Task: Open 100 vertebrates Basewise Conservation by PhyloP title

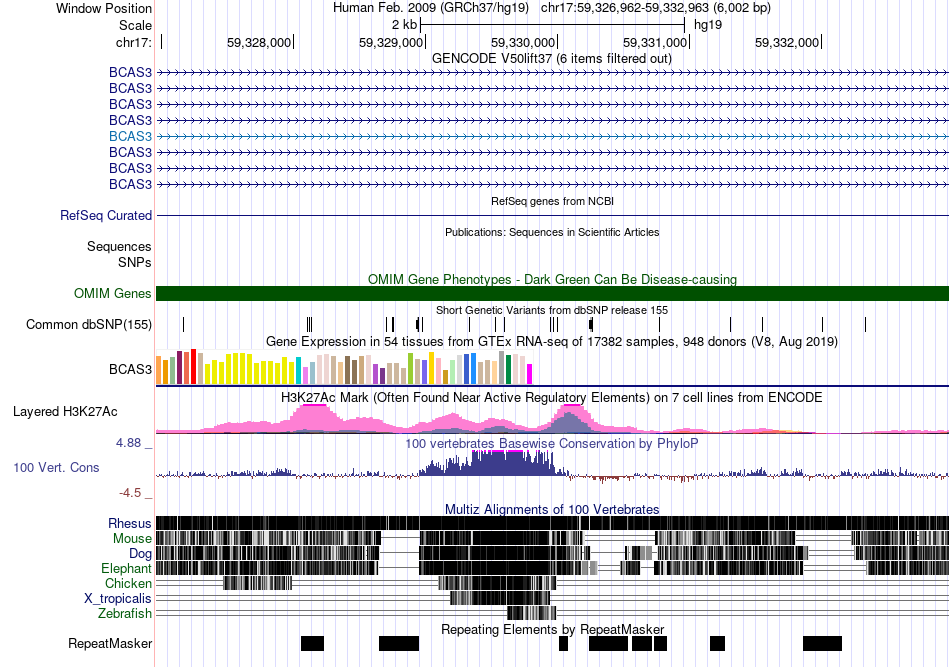Action: 551,443
